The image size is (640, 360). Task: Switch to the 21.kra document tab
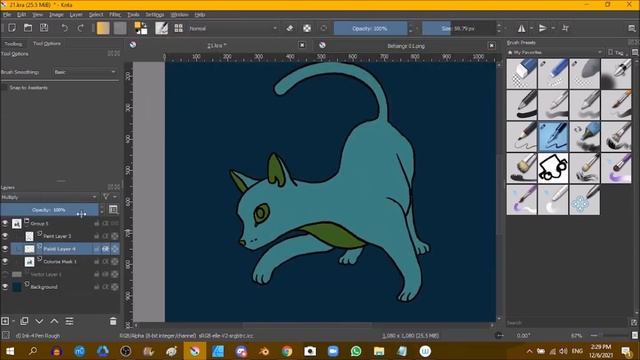tap(216, 45)
